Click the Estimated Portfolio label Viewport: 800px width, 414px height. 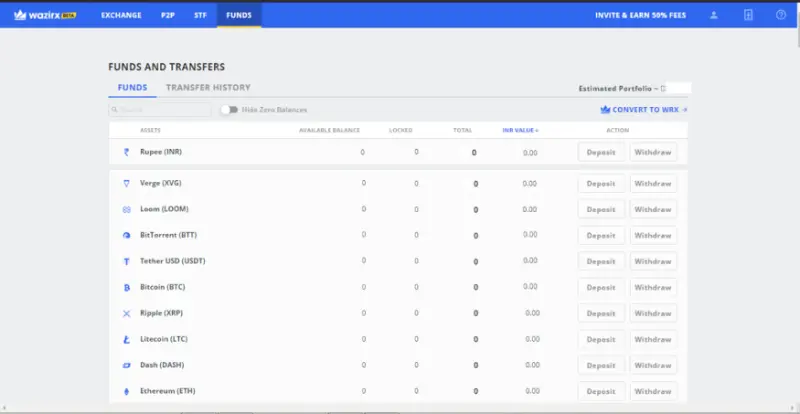click(615, 88)
